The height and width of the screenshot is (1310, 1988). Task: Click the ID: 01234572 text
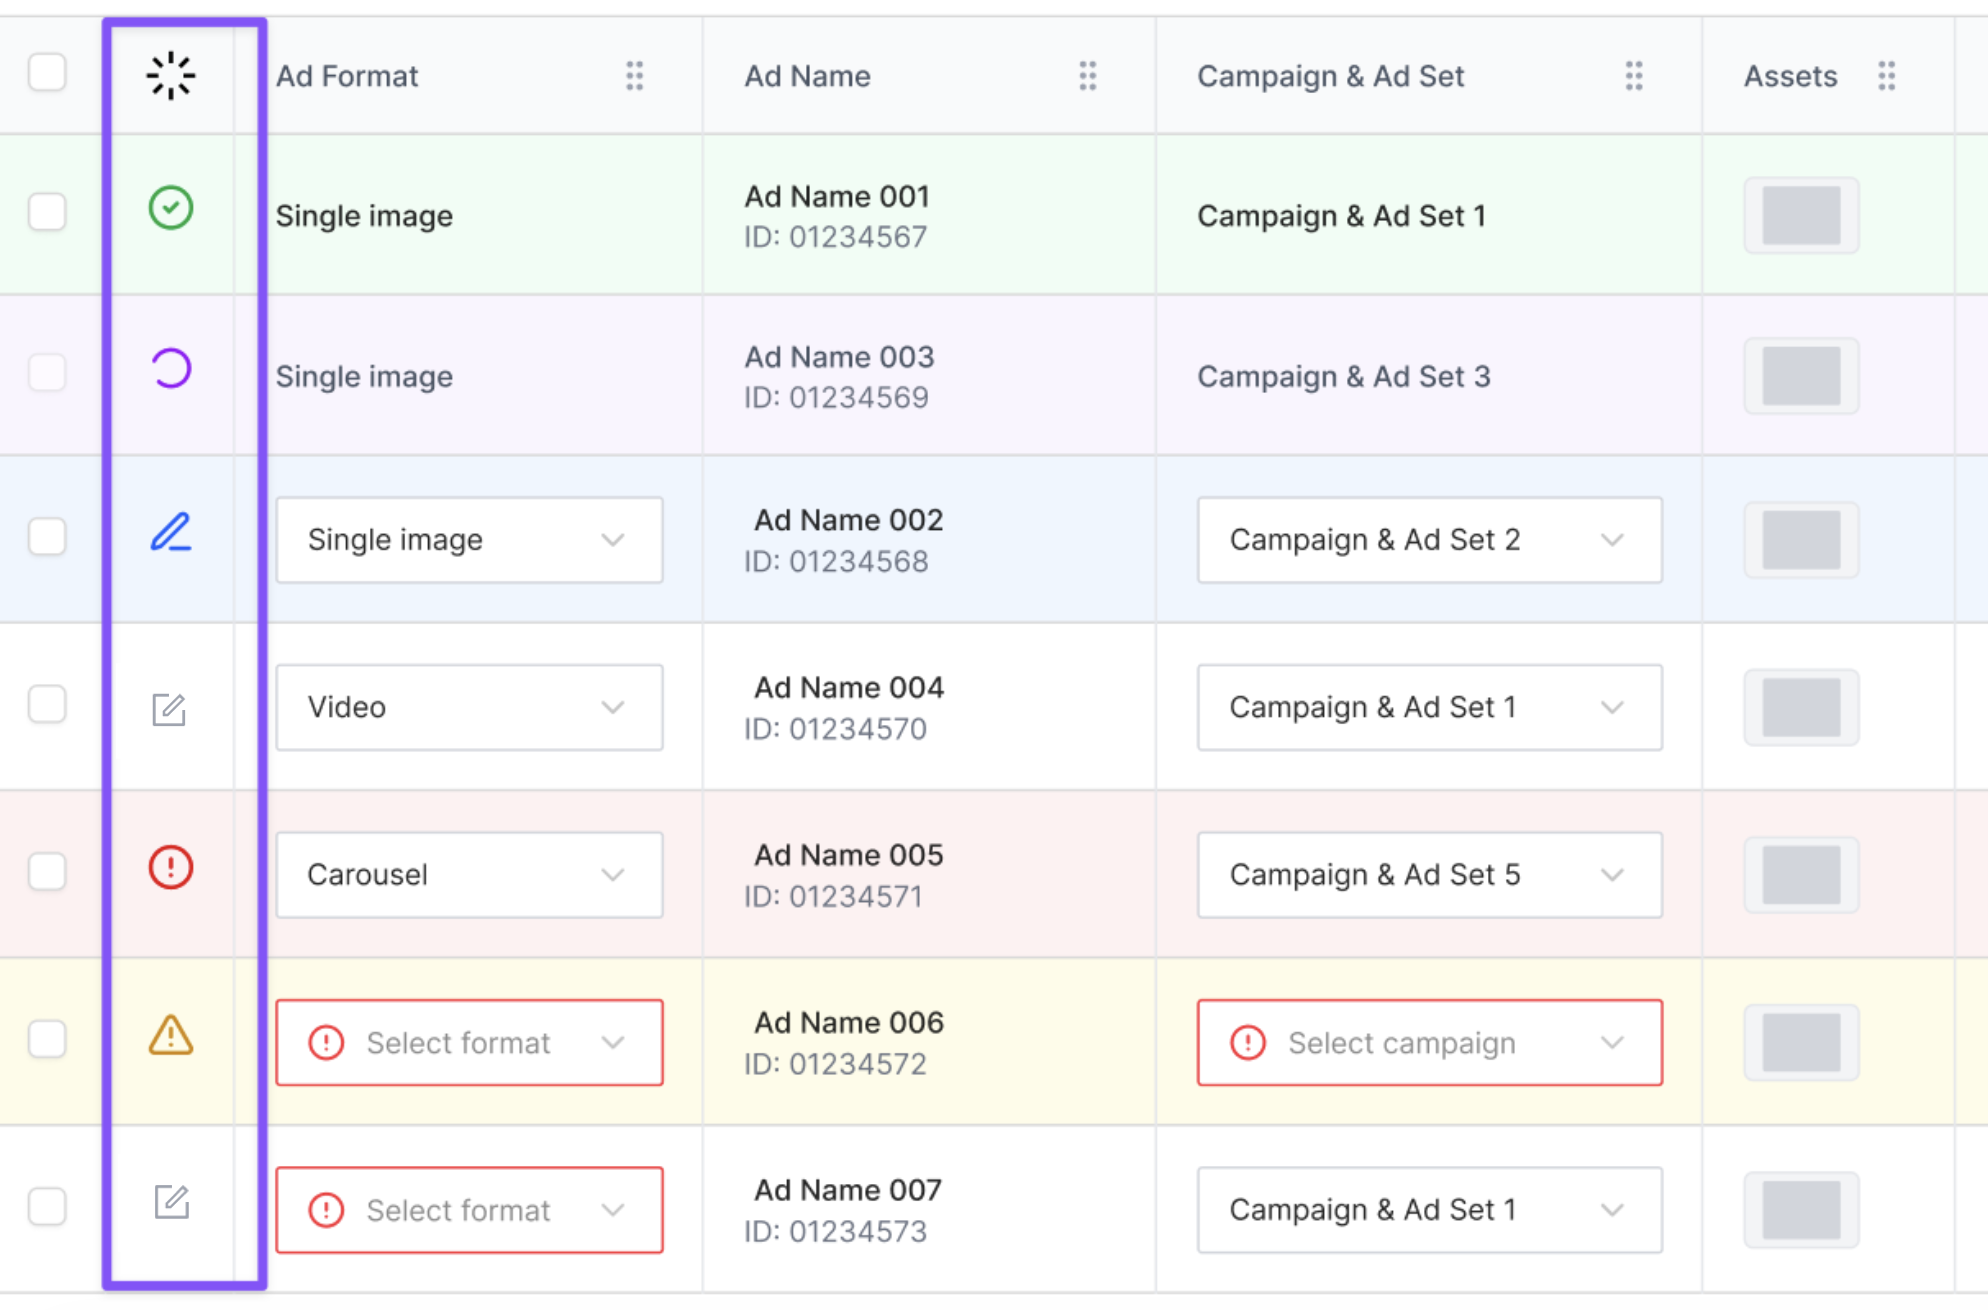pyautogui.click(x=835, y=1064)
